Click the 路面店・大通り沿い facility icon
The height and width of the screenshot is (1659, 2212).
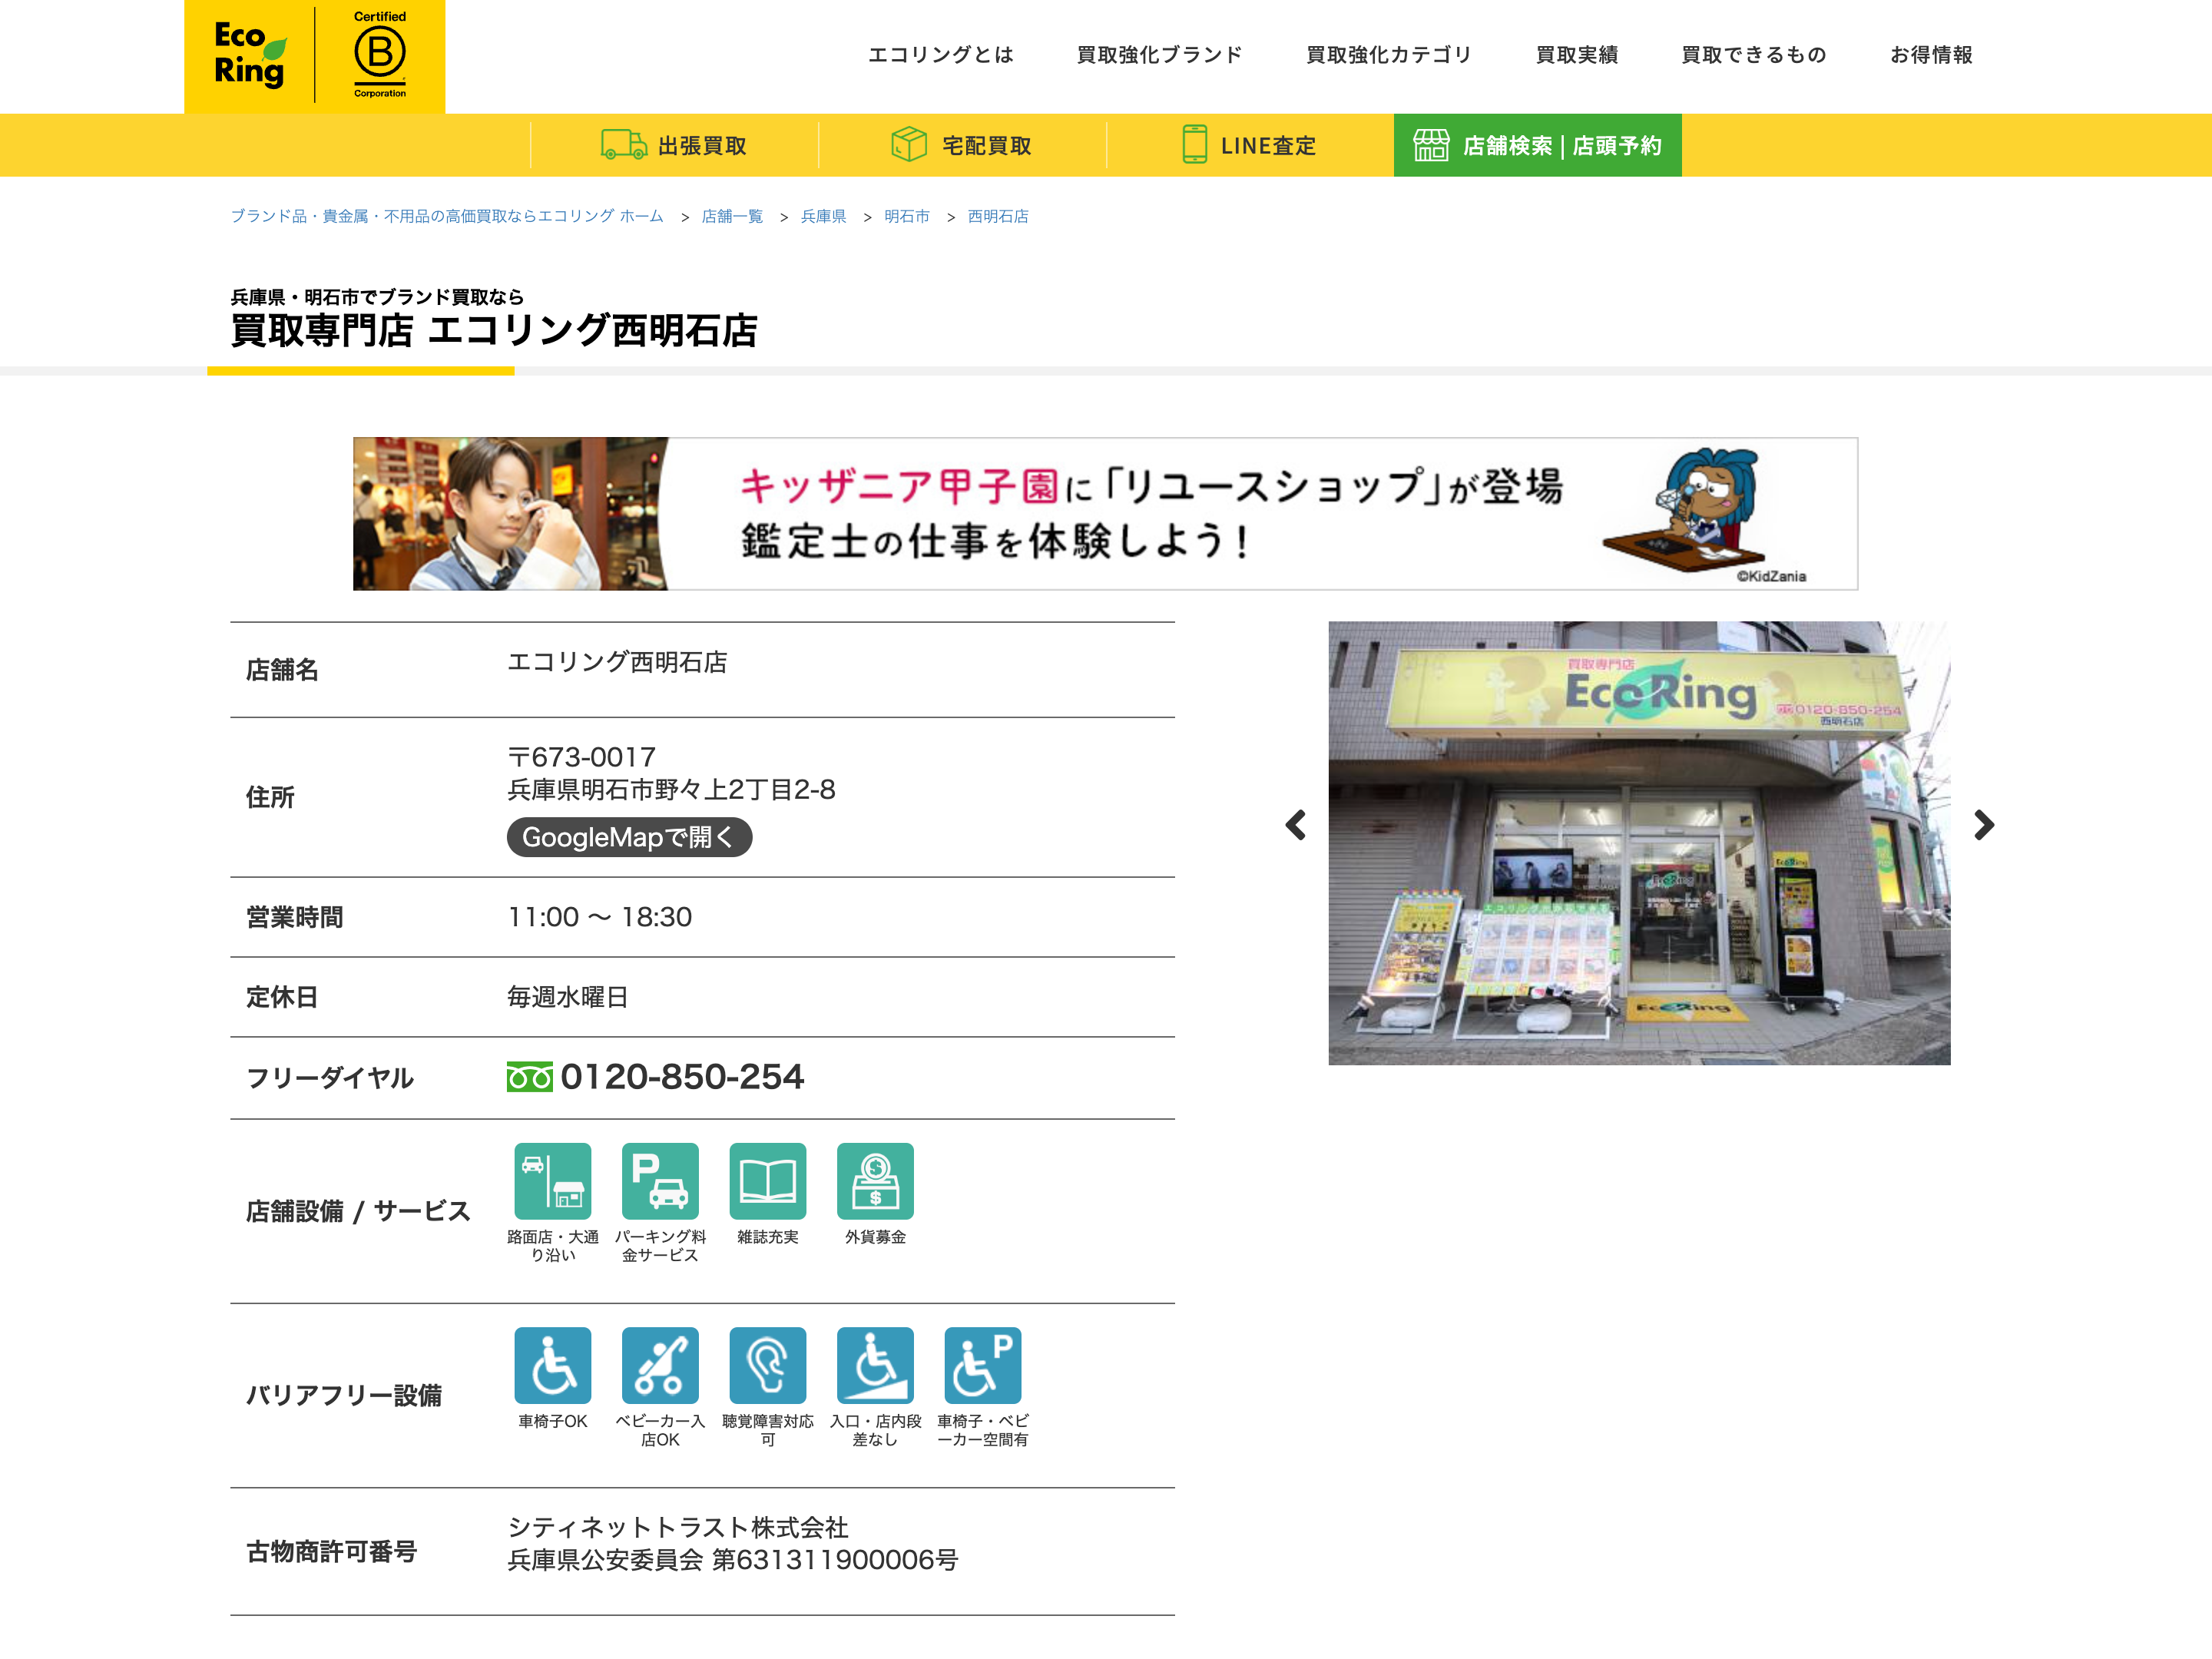(553, 1181)
